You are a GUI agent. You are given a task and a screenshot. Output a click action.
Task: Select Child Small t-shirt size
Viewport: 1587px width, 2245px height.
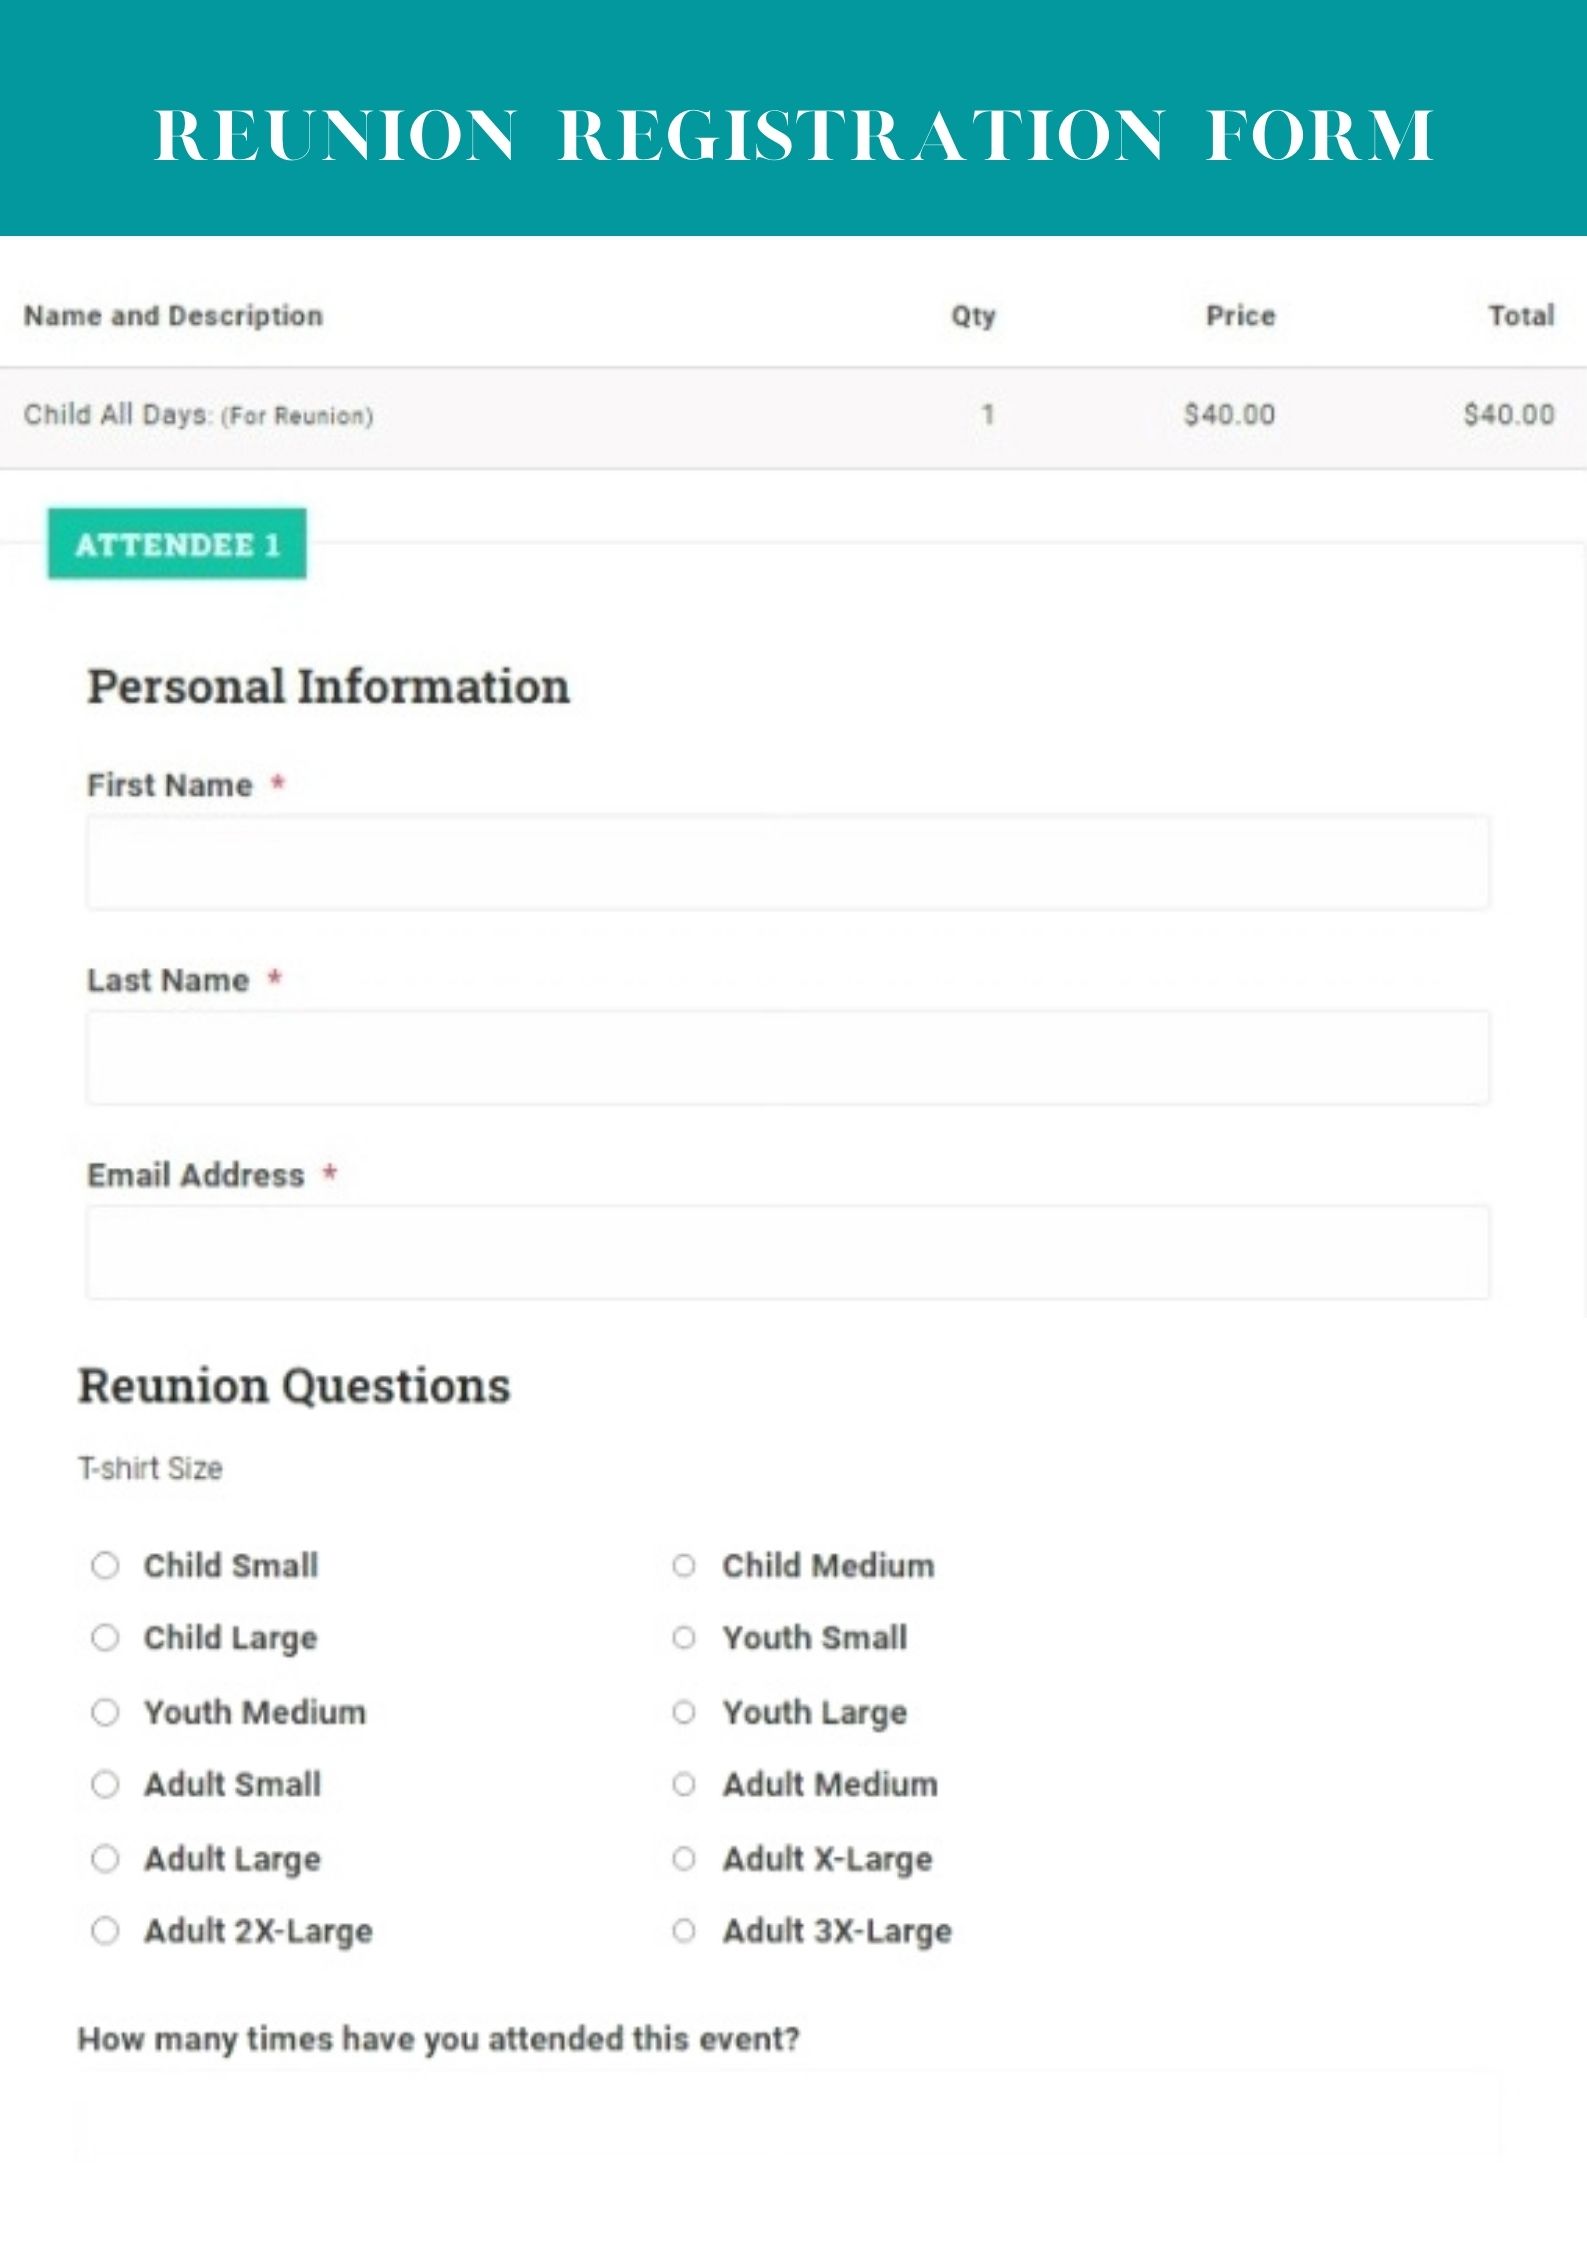(x=105, y=1565)
